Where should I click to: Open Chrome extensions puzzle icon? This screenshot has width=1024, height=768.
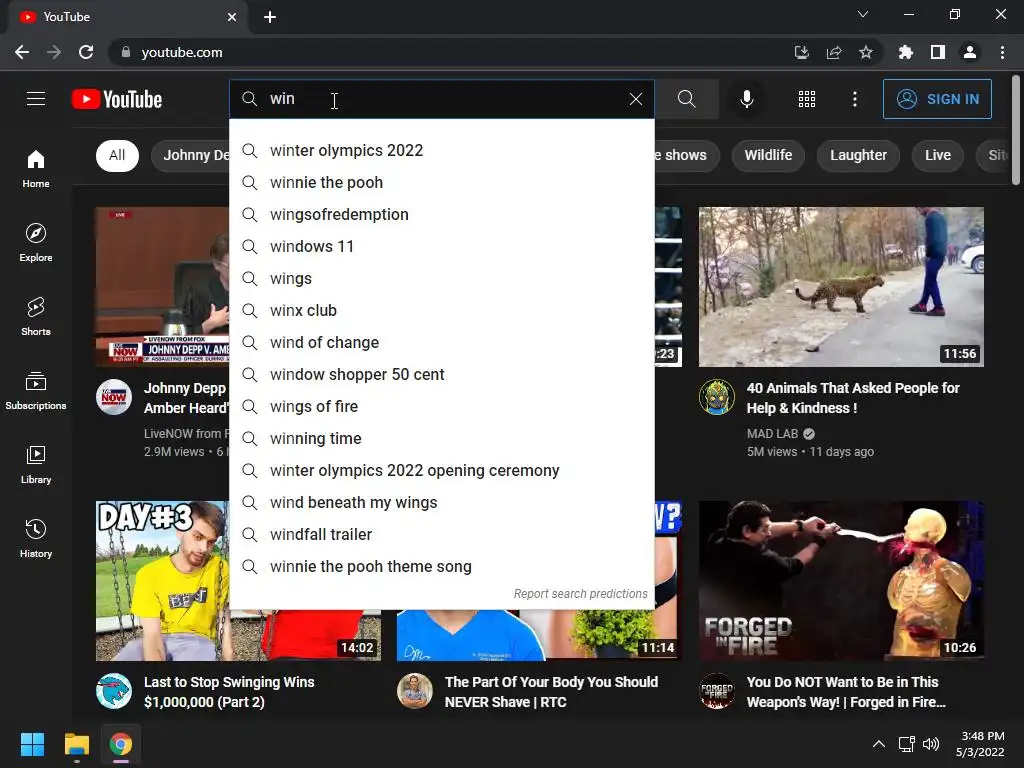tap(906, 52)
